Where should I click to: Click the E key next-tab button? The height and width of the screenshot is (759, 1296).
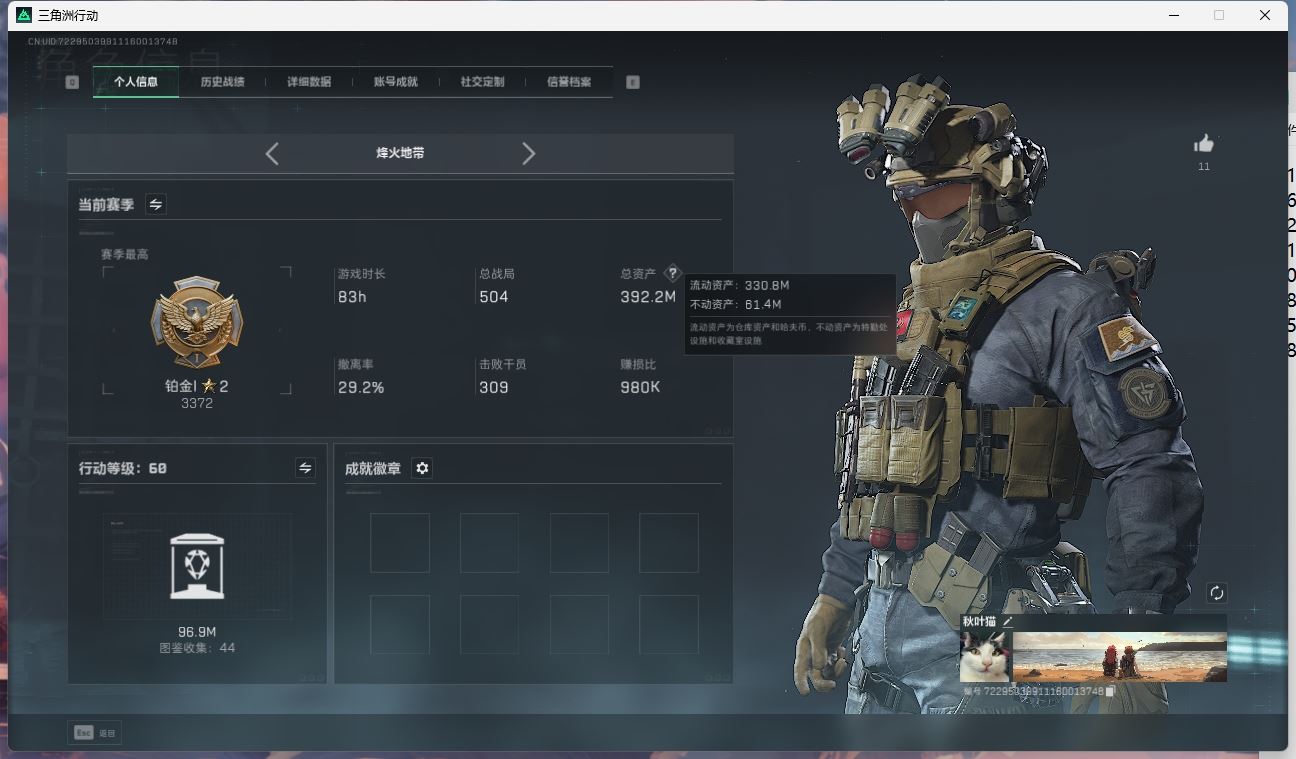[633, 82]
